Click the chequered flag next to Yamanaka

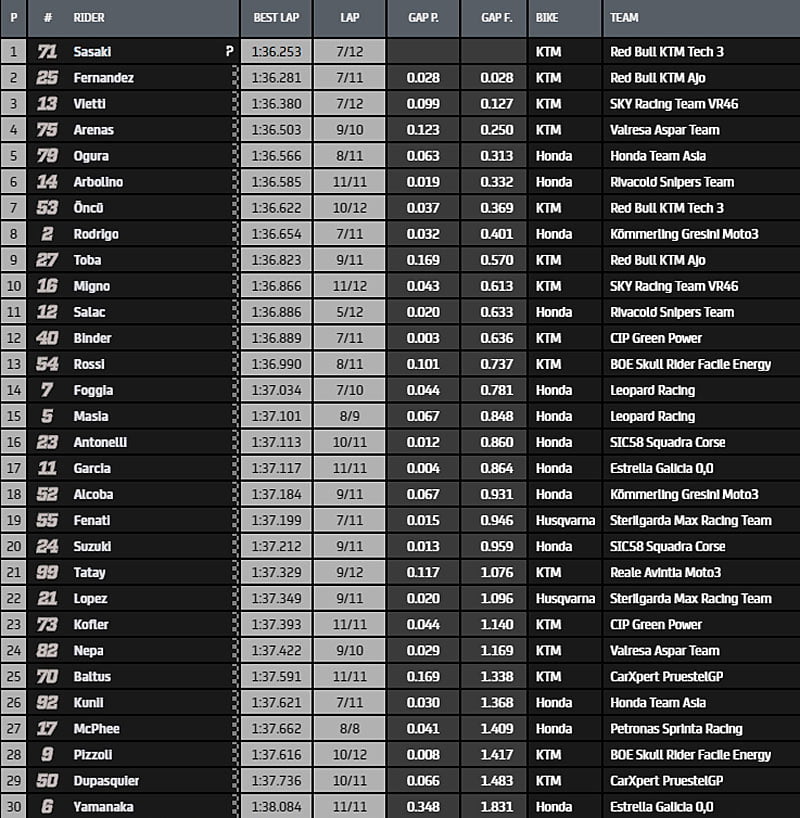click(235, 806)
